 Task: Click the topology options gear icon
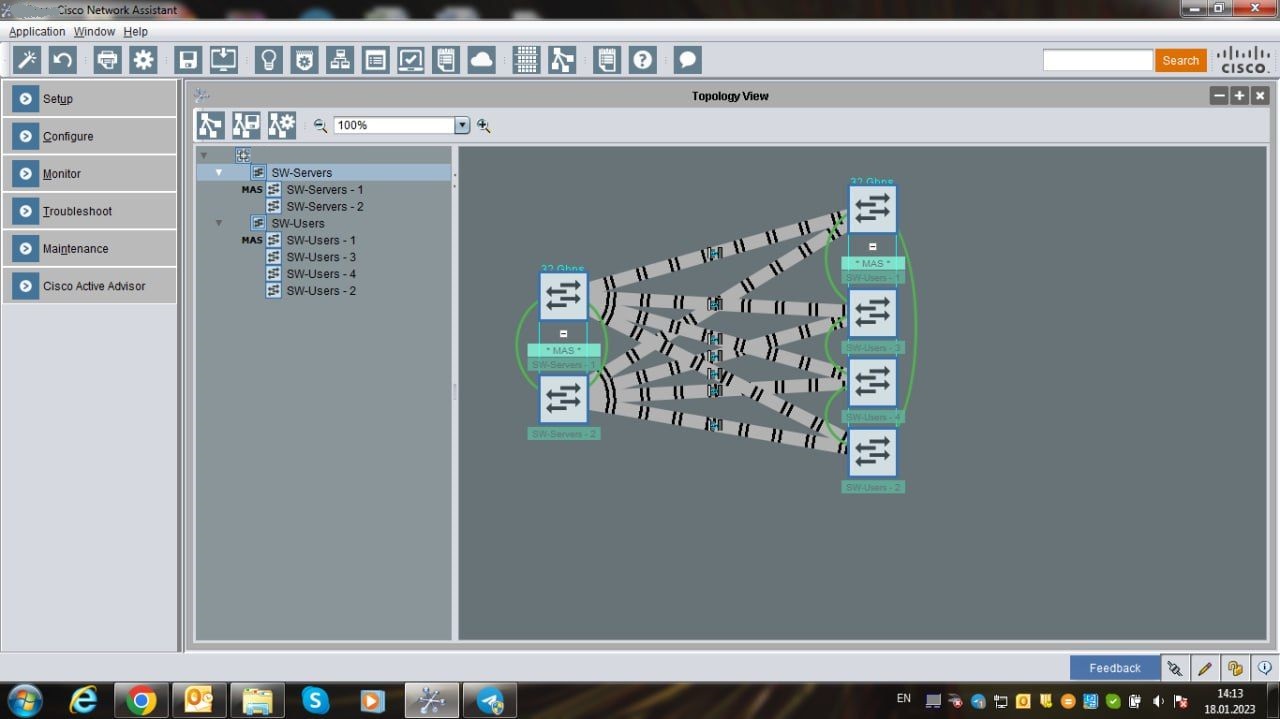point(282,125)
